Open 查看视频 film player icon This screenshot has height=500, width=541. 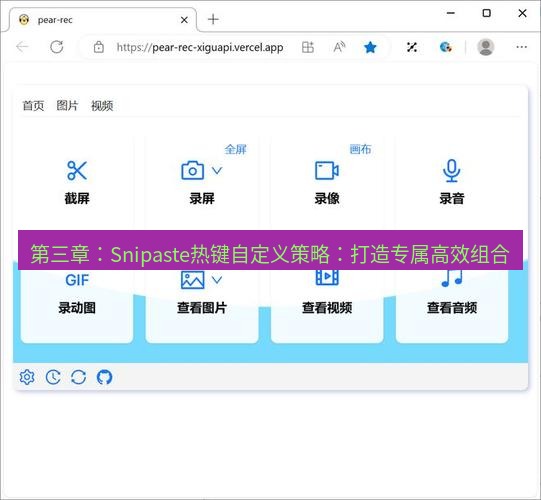click(327, 278)
